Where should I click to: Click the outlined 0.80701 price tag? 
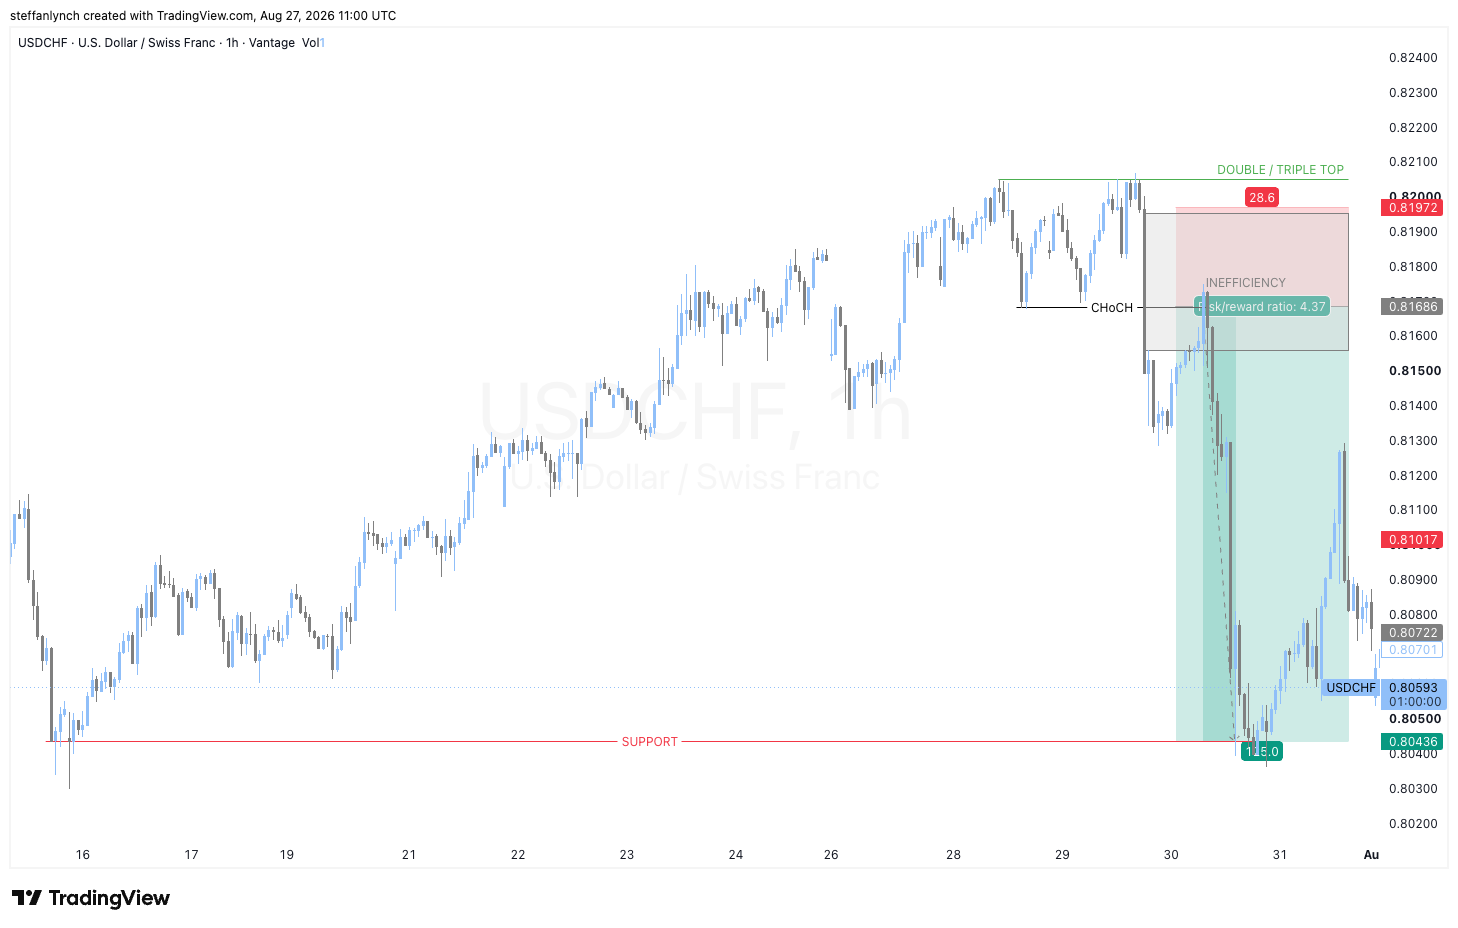click(1412, 650)
